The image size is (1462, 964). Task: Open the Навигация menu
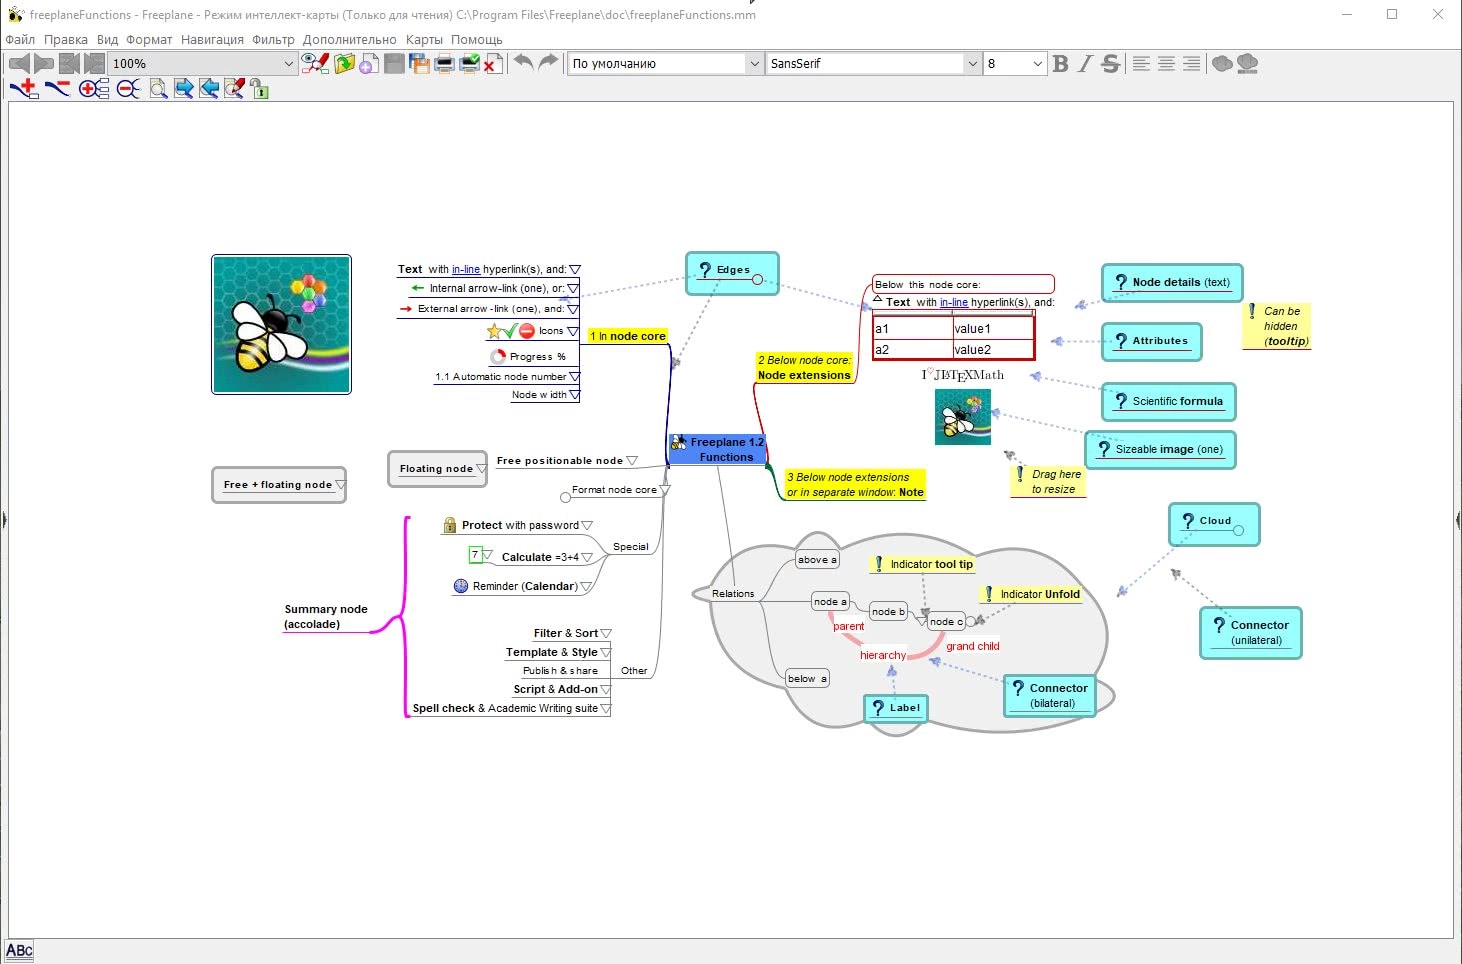tap(212, 40)
